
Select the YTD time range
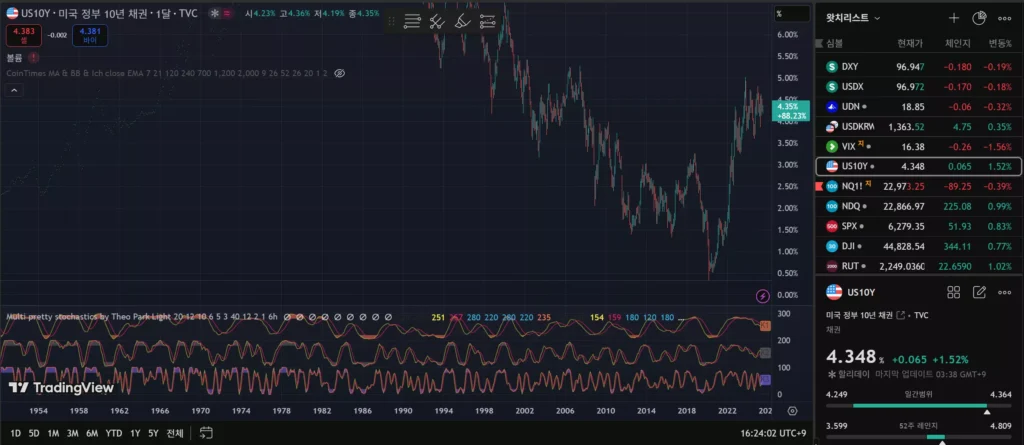[114, 433]
